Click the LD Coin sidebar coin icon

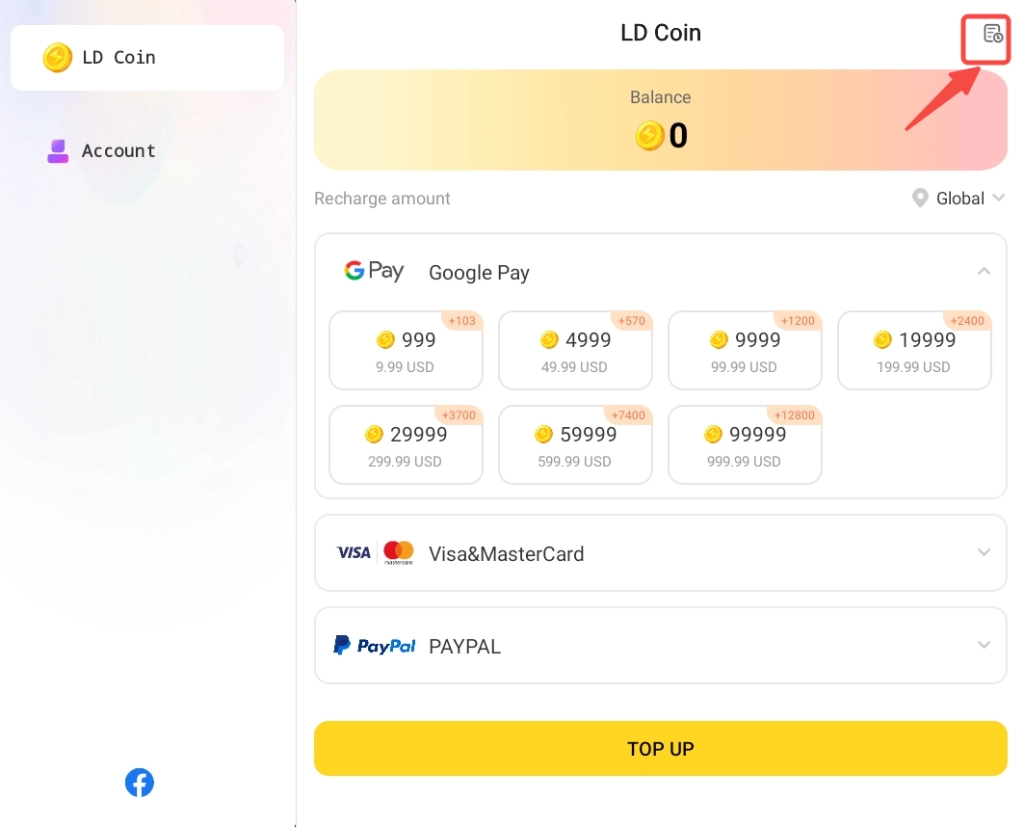57,58
